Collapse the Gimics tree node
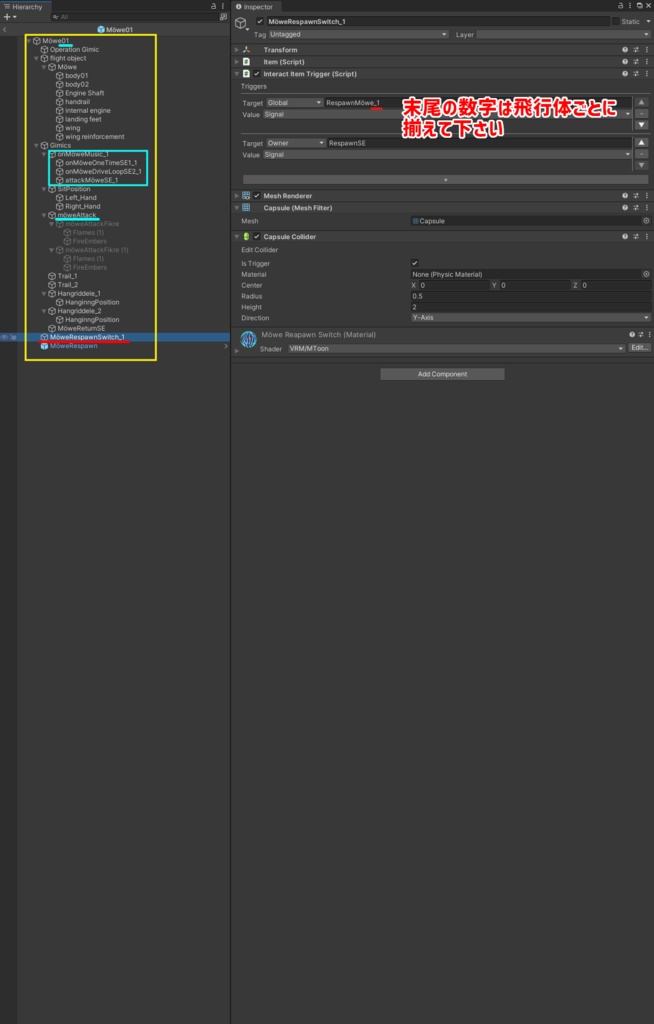This screenshot has height=1024, width=654. click(x=37, y=146)
